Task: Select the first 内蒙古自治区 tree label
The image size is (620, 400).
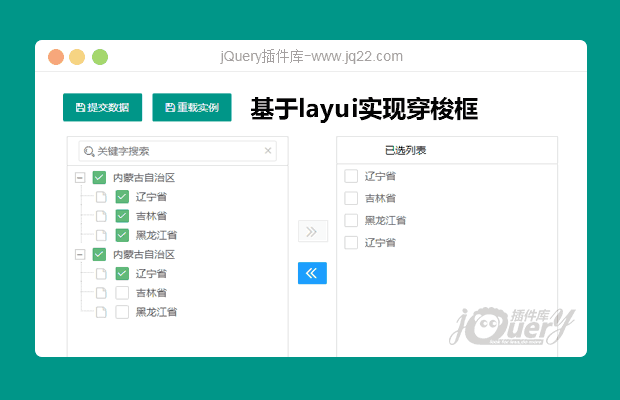Action: pos(144,177)
